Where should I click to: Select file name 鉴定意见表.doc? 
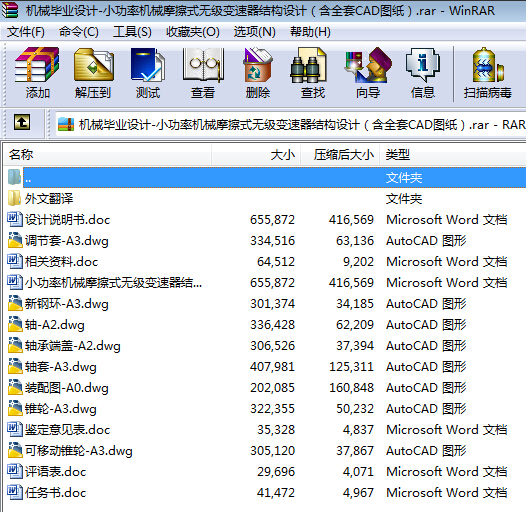coord(67,430)
